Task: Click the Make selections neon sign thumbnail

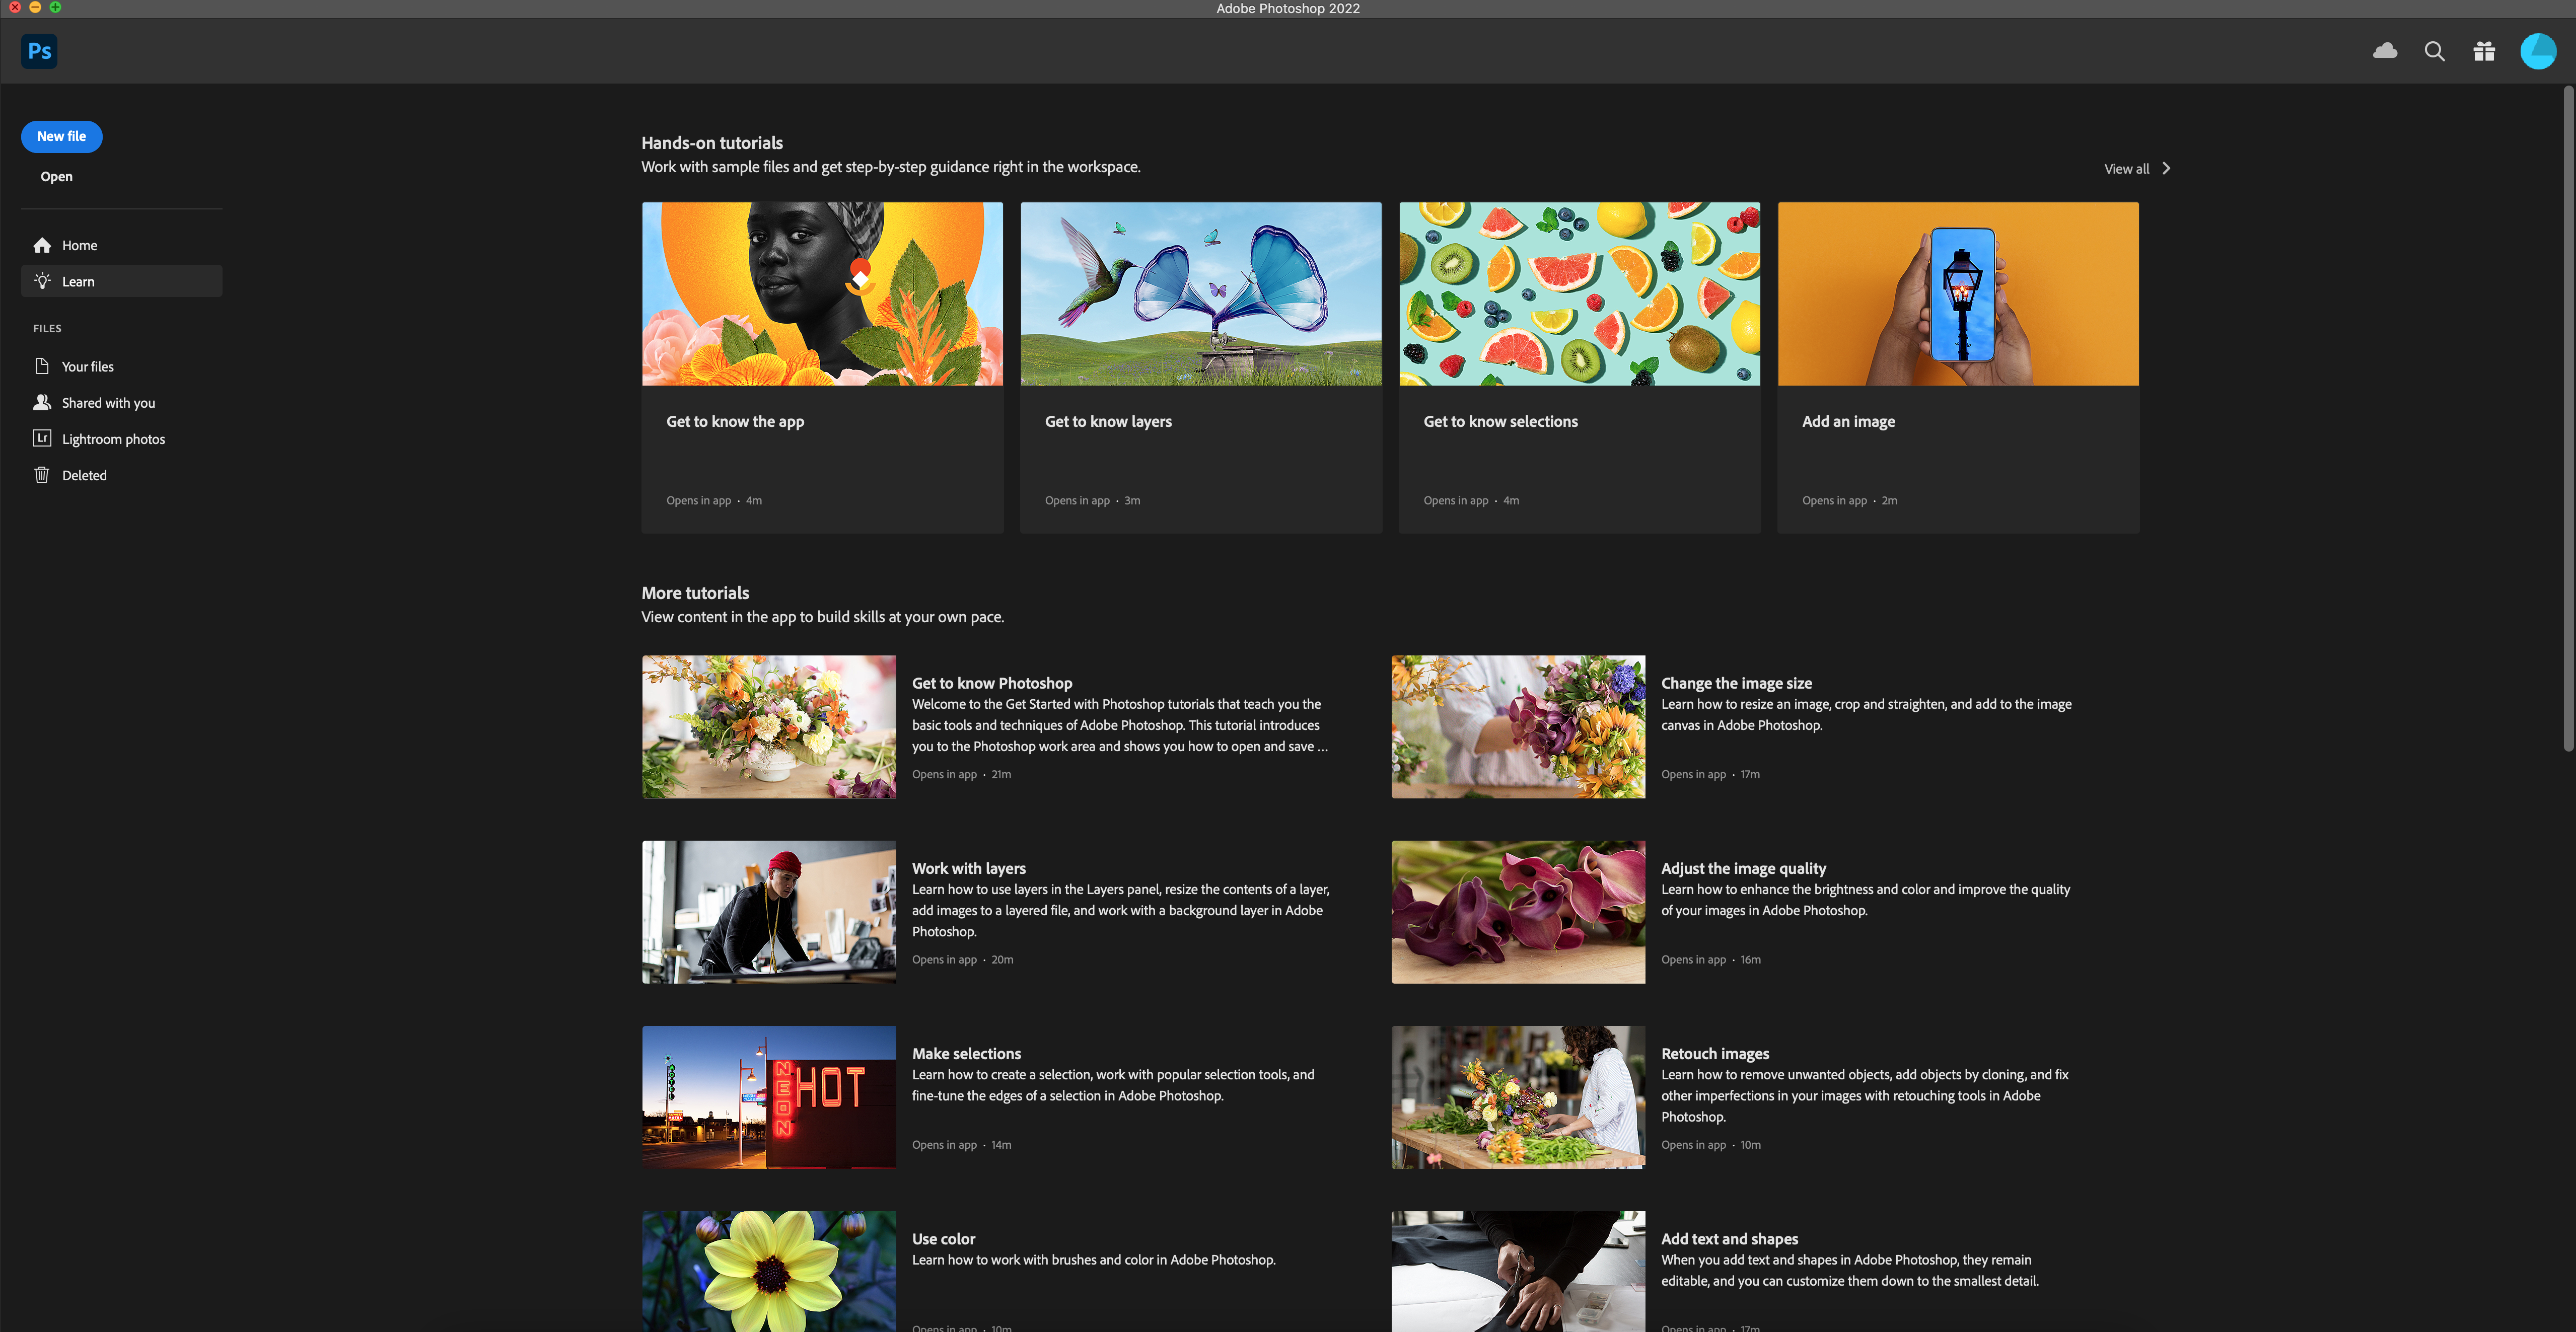Action: click(768, 1097)
